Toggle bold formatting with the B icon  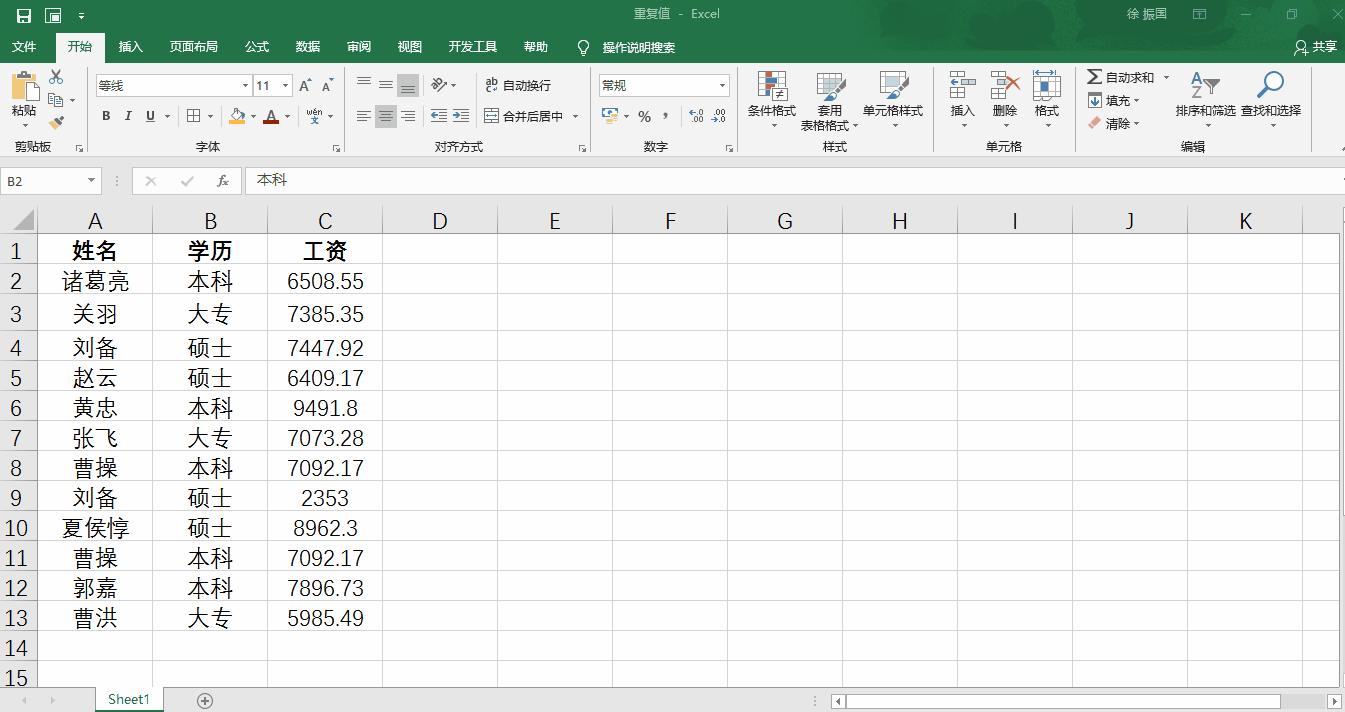105,116
